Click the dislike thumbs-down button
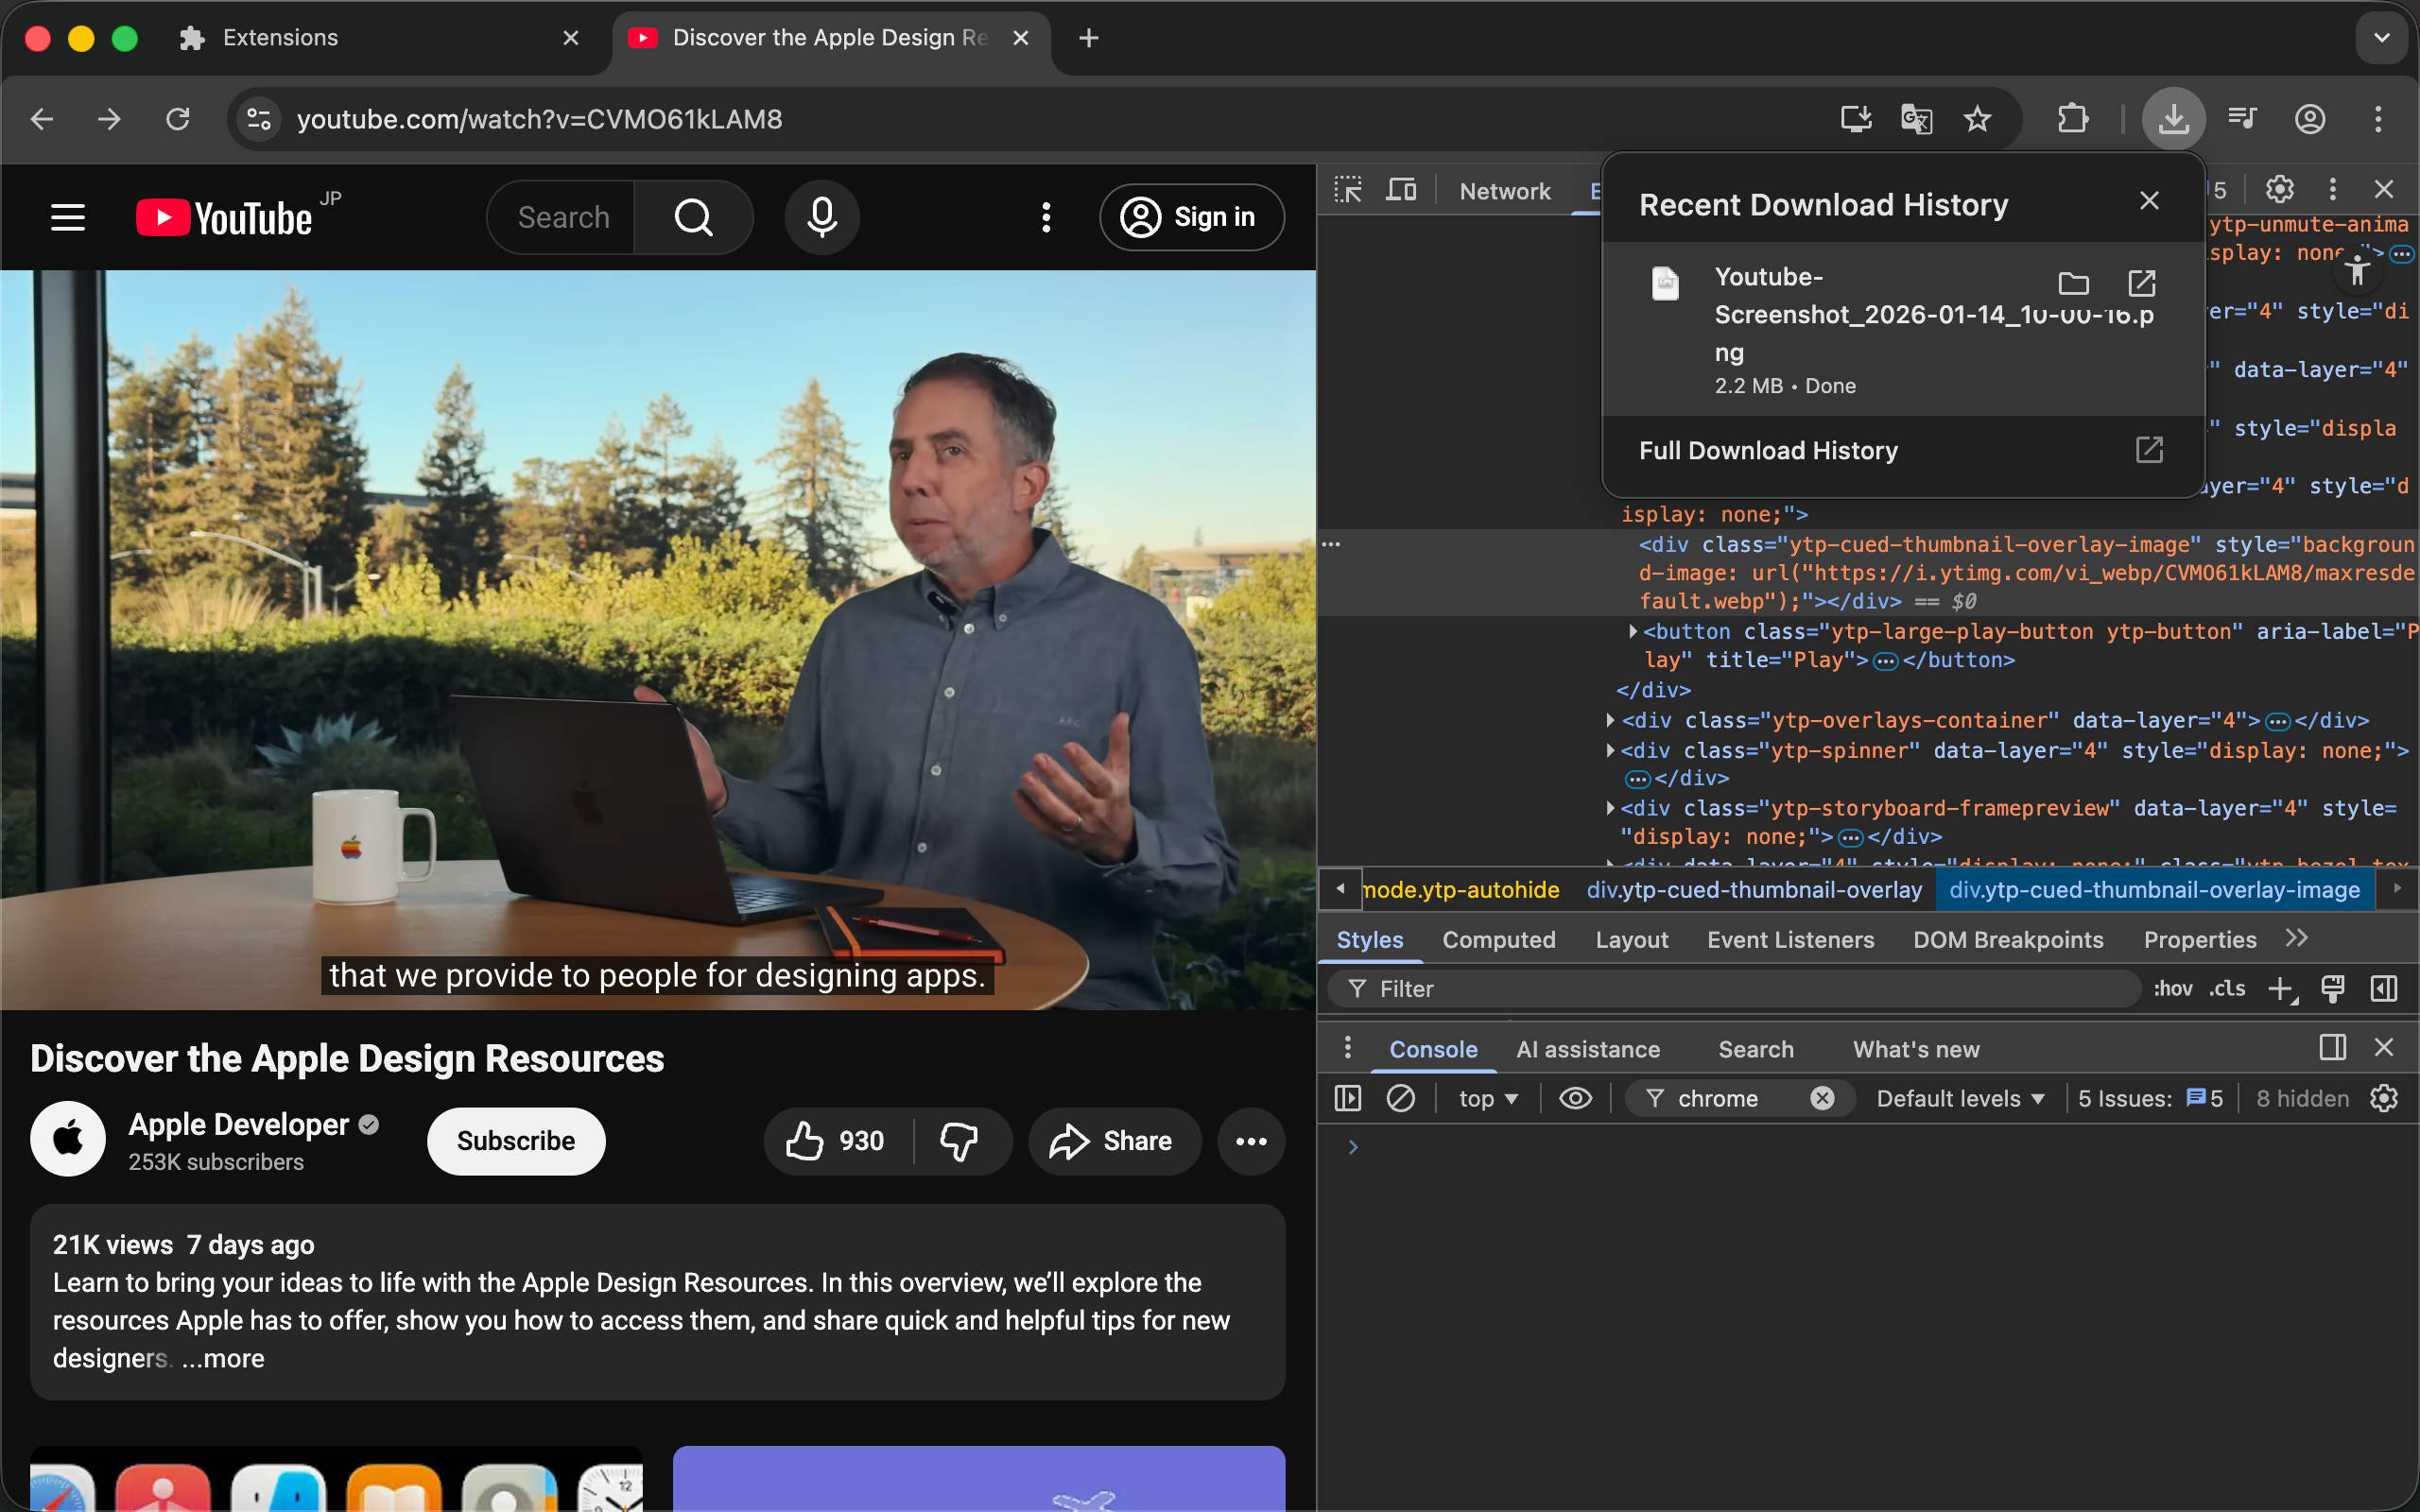 958,1141
